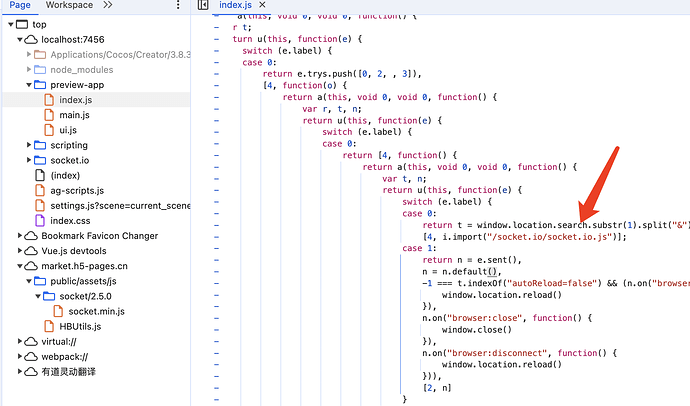Click the scripting folder icon
The image size is (690, 406).
pyautogui.click(x=40, y=145)
